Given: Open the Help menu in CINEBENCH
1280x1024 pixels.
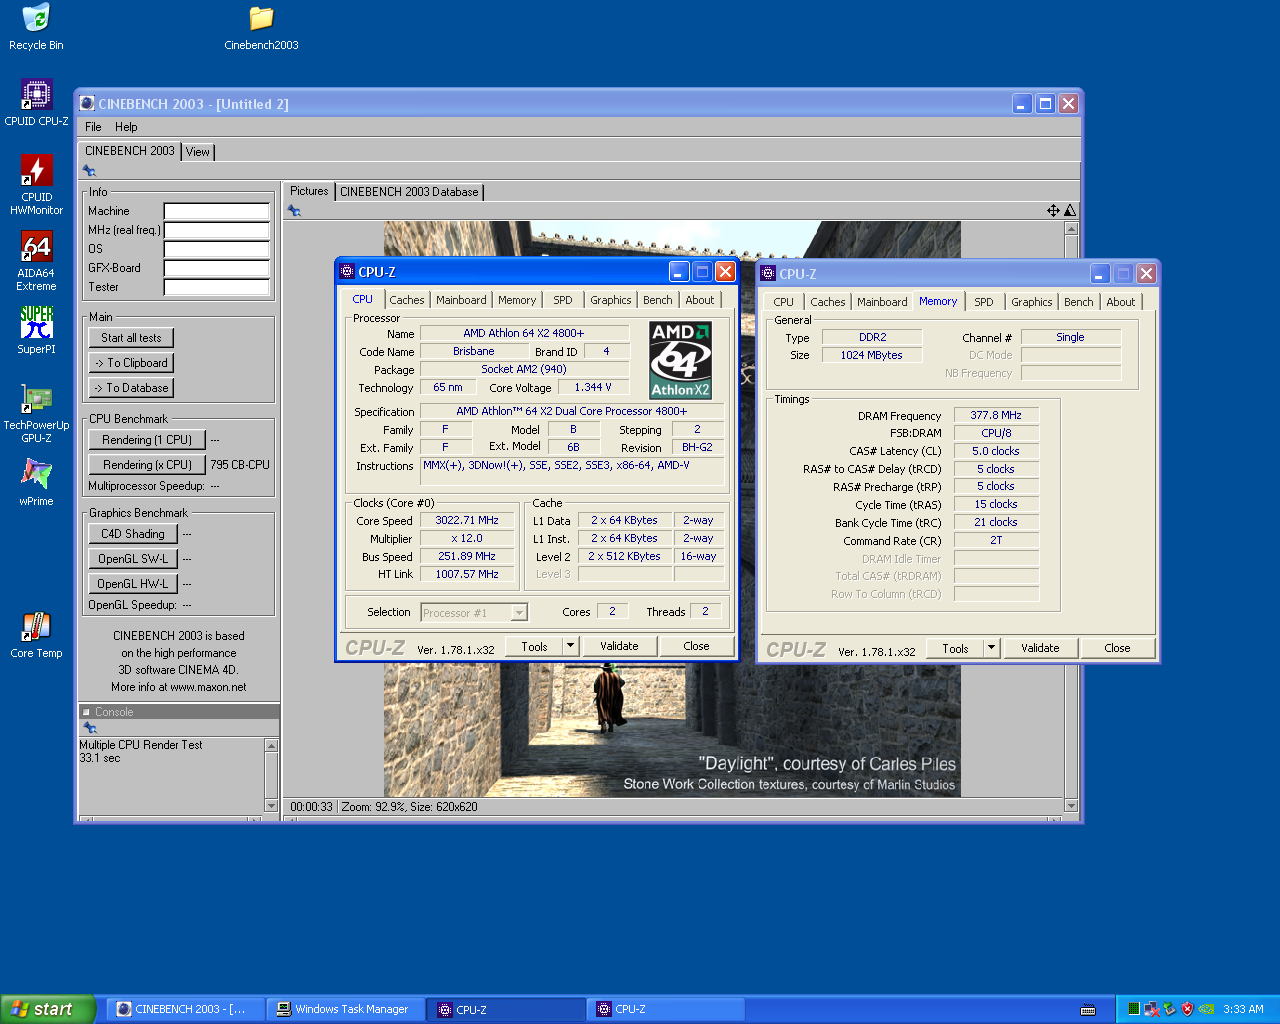Looking at the screenshot, I should (126, 127).
